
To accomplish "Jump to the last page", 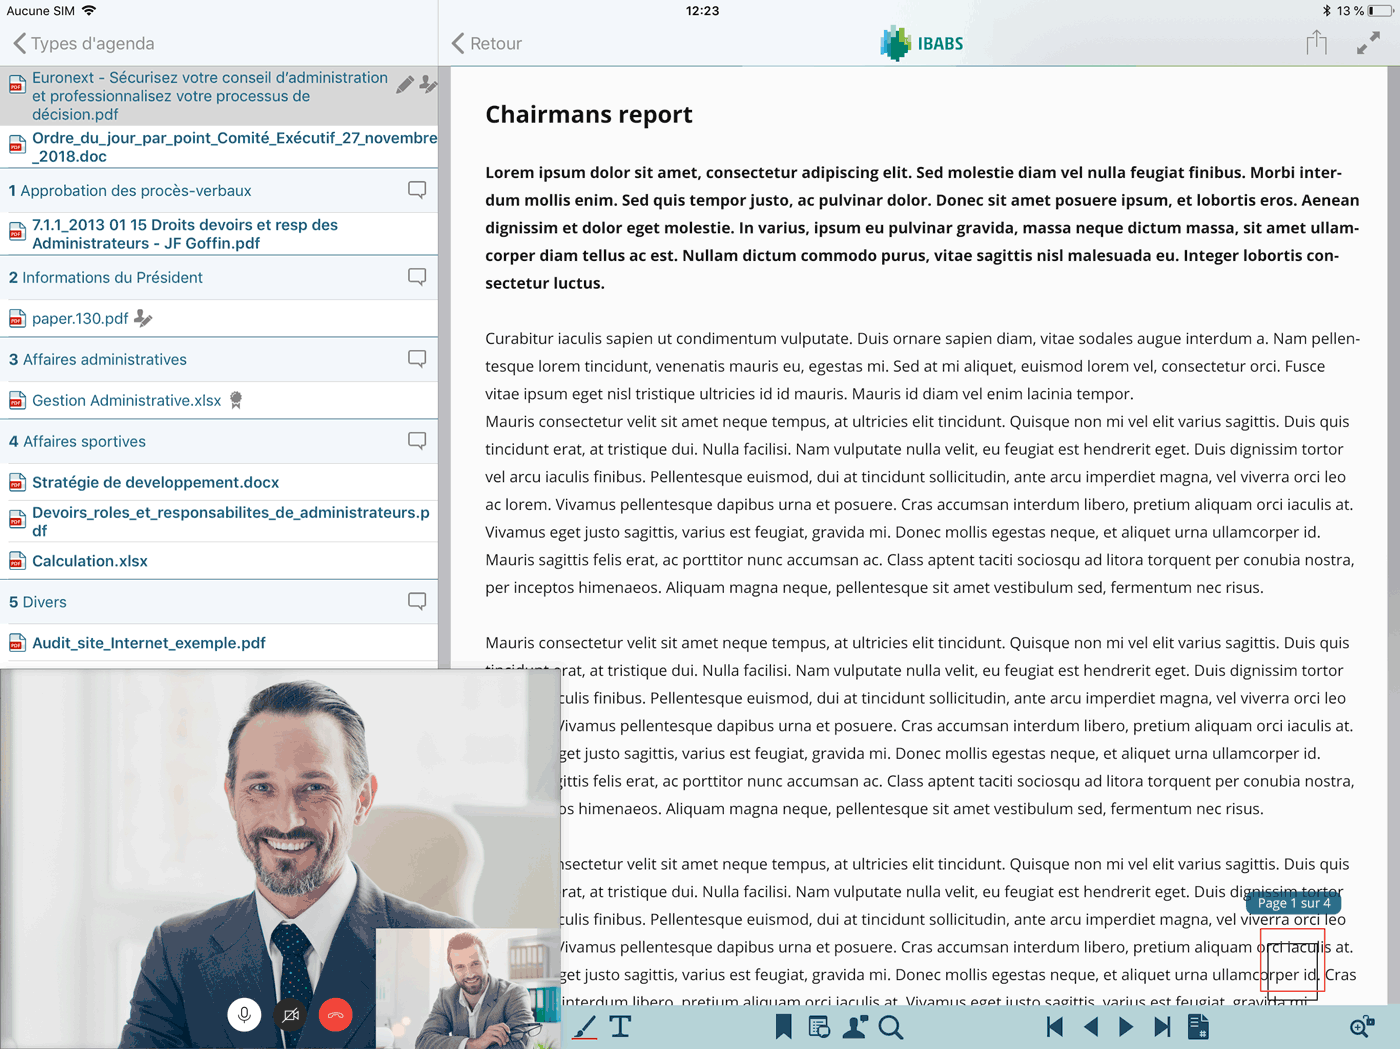I will 1162,1027.
